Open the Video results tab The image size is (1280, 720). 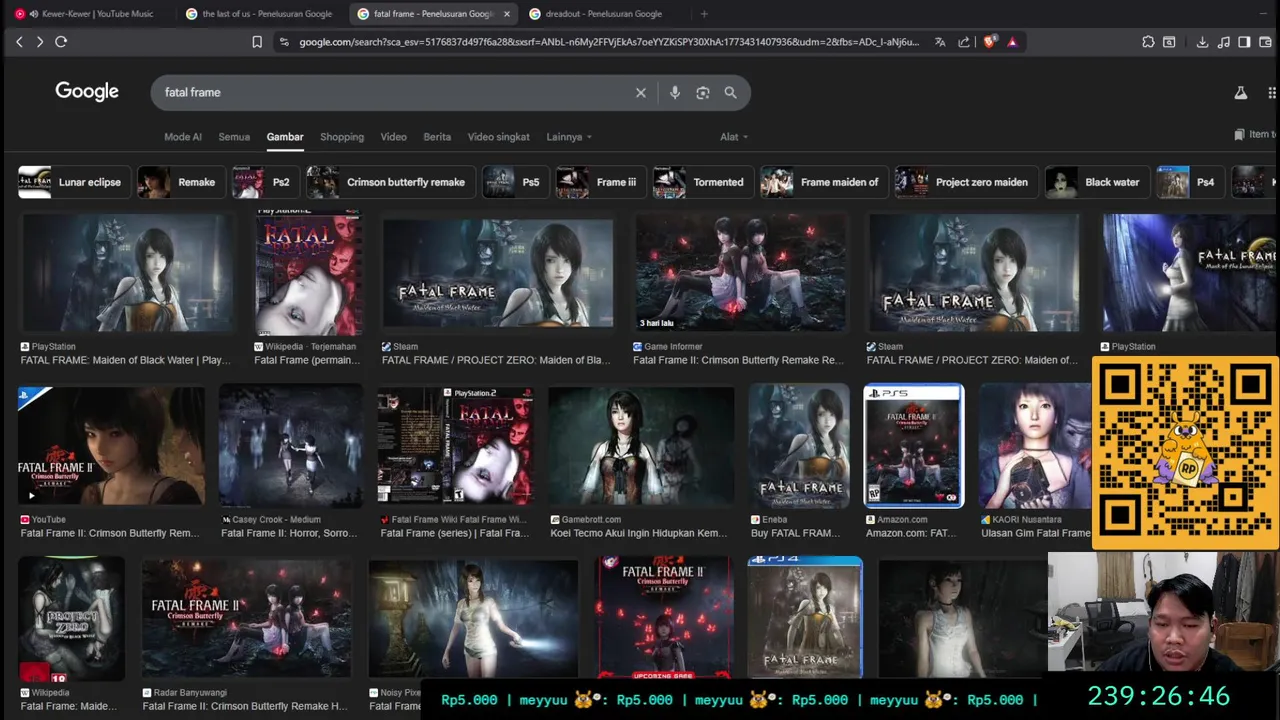[393, 137]
